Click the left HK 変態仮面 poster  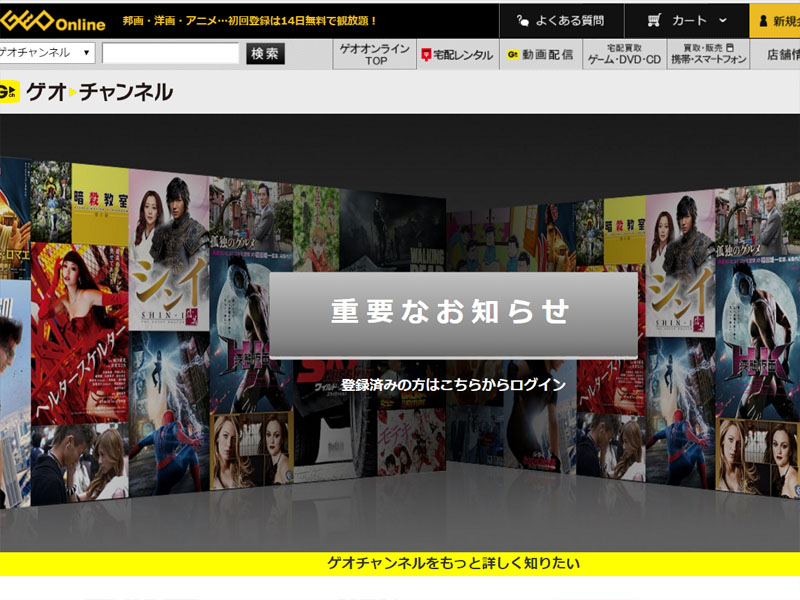[x=251, y=334]
